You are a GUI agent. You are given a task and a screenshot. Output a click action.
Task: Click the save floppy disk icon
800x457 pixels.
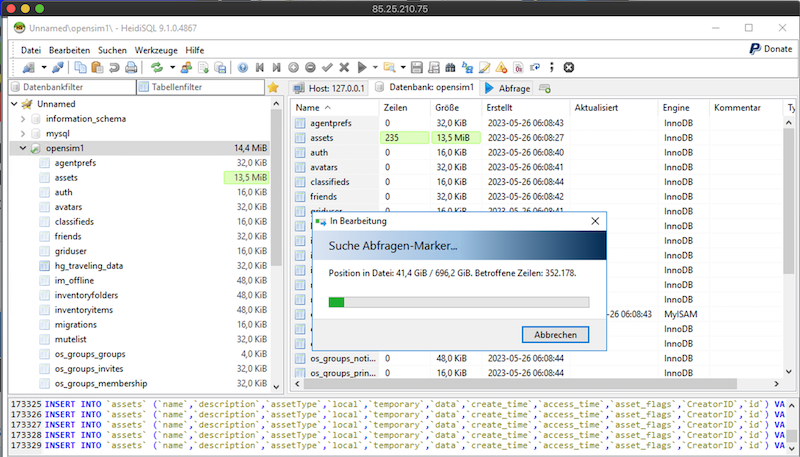pyautogui.click(x=416, y=67)
